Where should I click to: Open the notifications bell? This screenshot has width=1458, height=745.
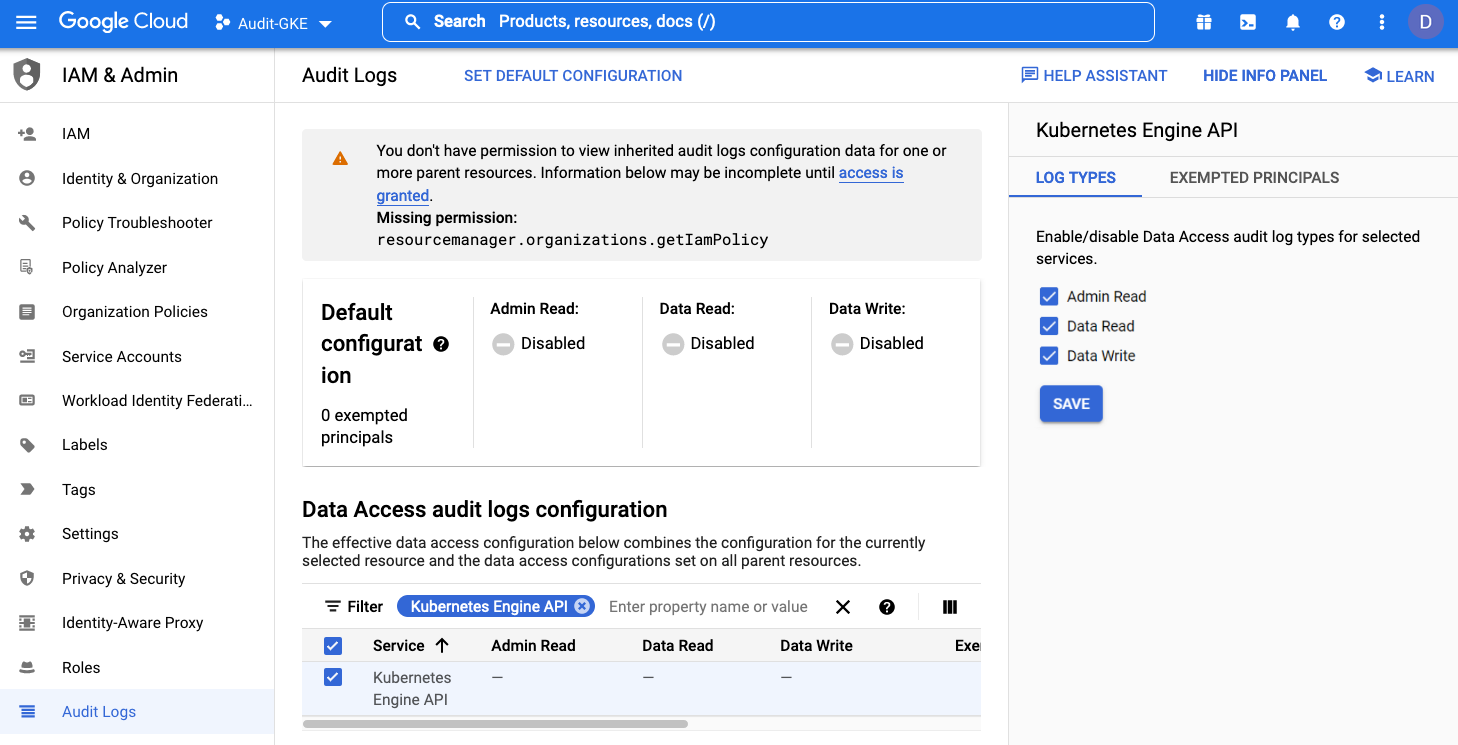(x=1293, y=22)
